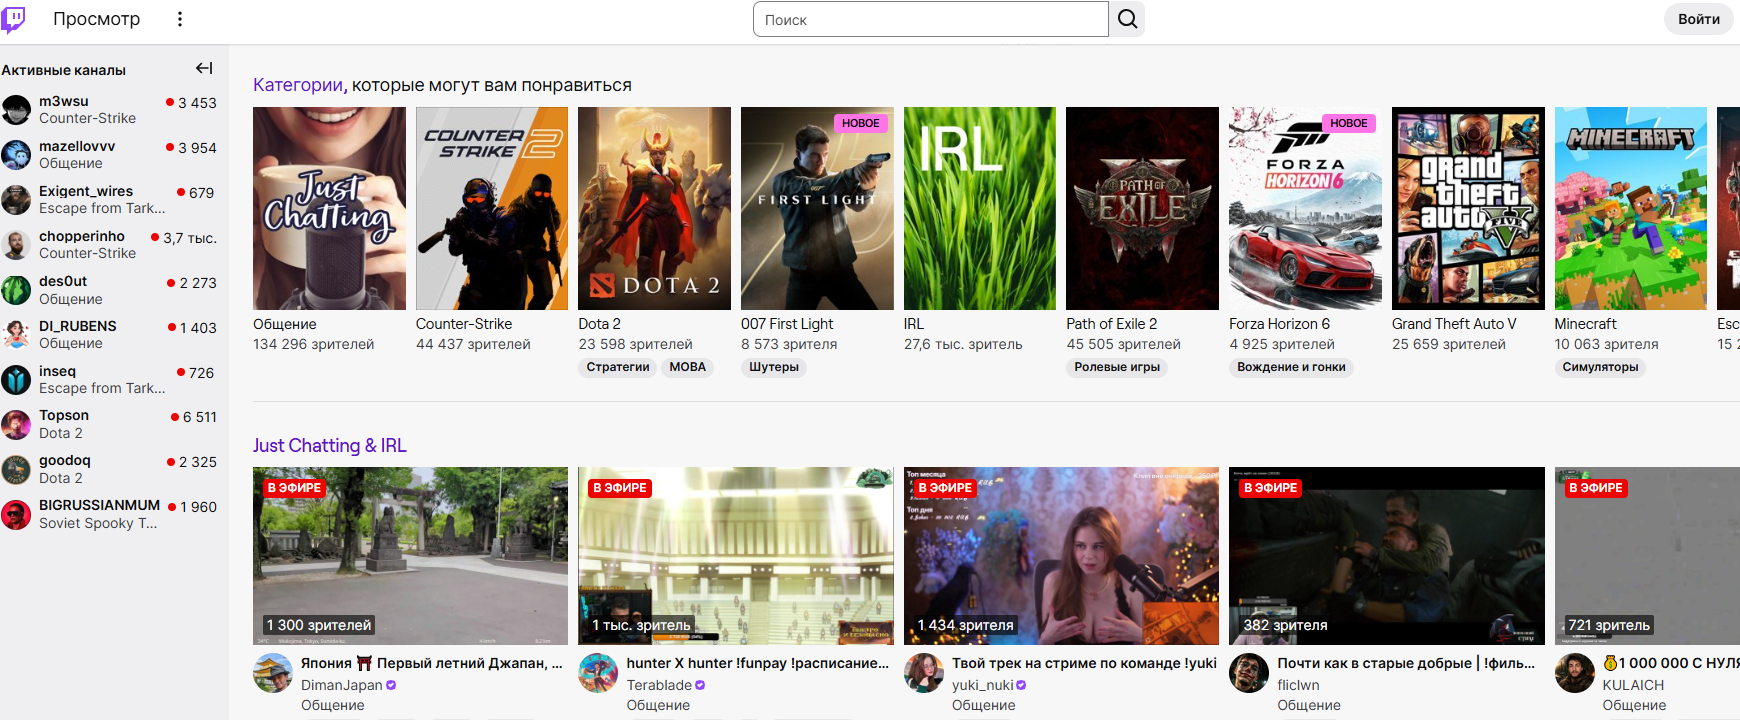Open des0ut channel avatar

16,289
